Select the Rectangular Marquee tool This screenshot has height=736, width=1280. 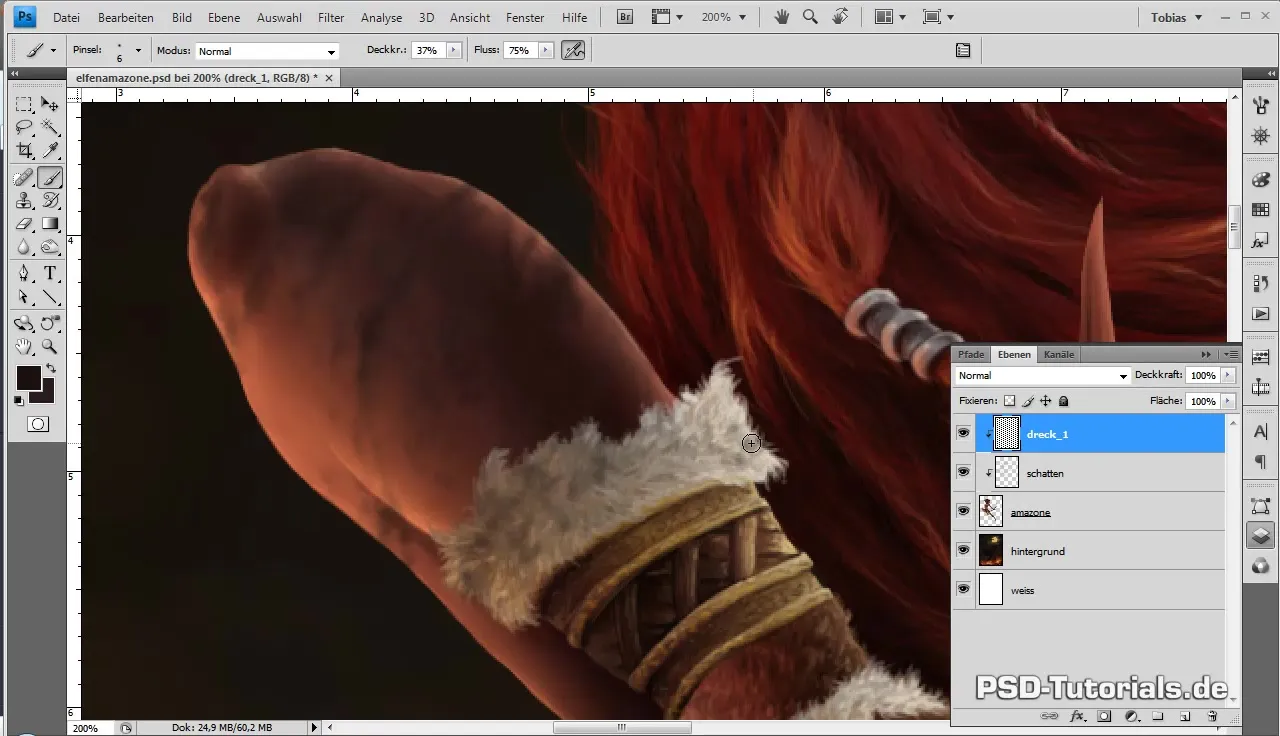23,104
